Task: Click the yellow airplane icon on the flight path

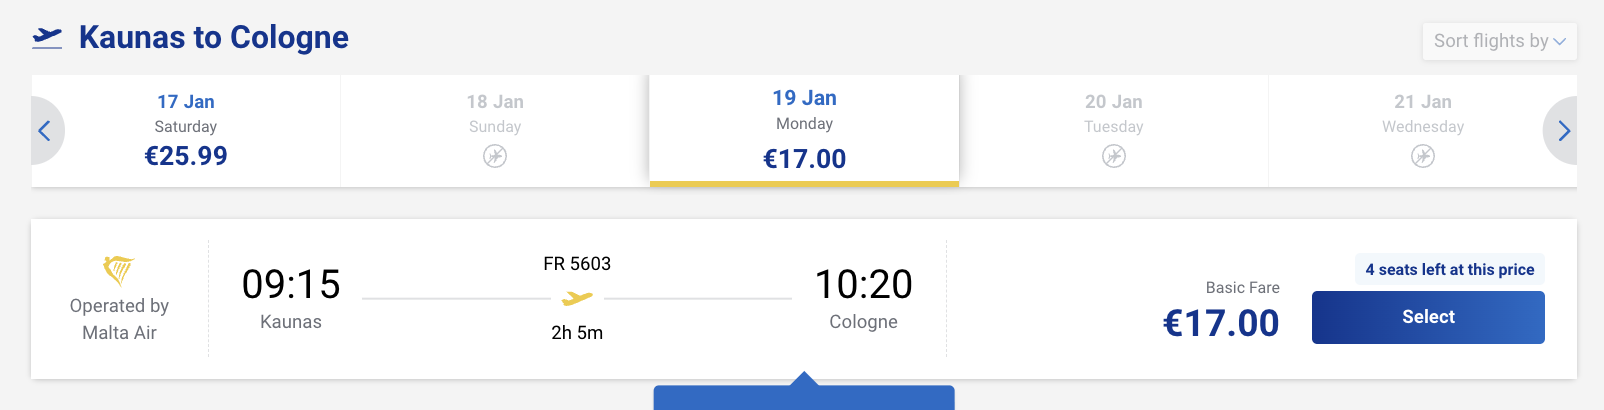Action: (577, 298)
